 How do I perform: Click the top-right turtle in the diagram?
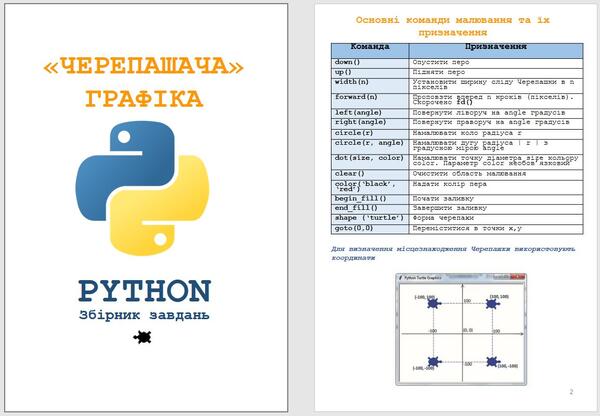click(492, 304)
